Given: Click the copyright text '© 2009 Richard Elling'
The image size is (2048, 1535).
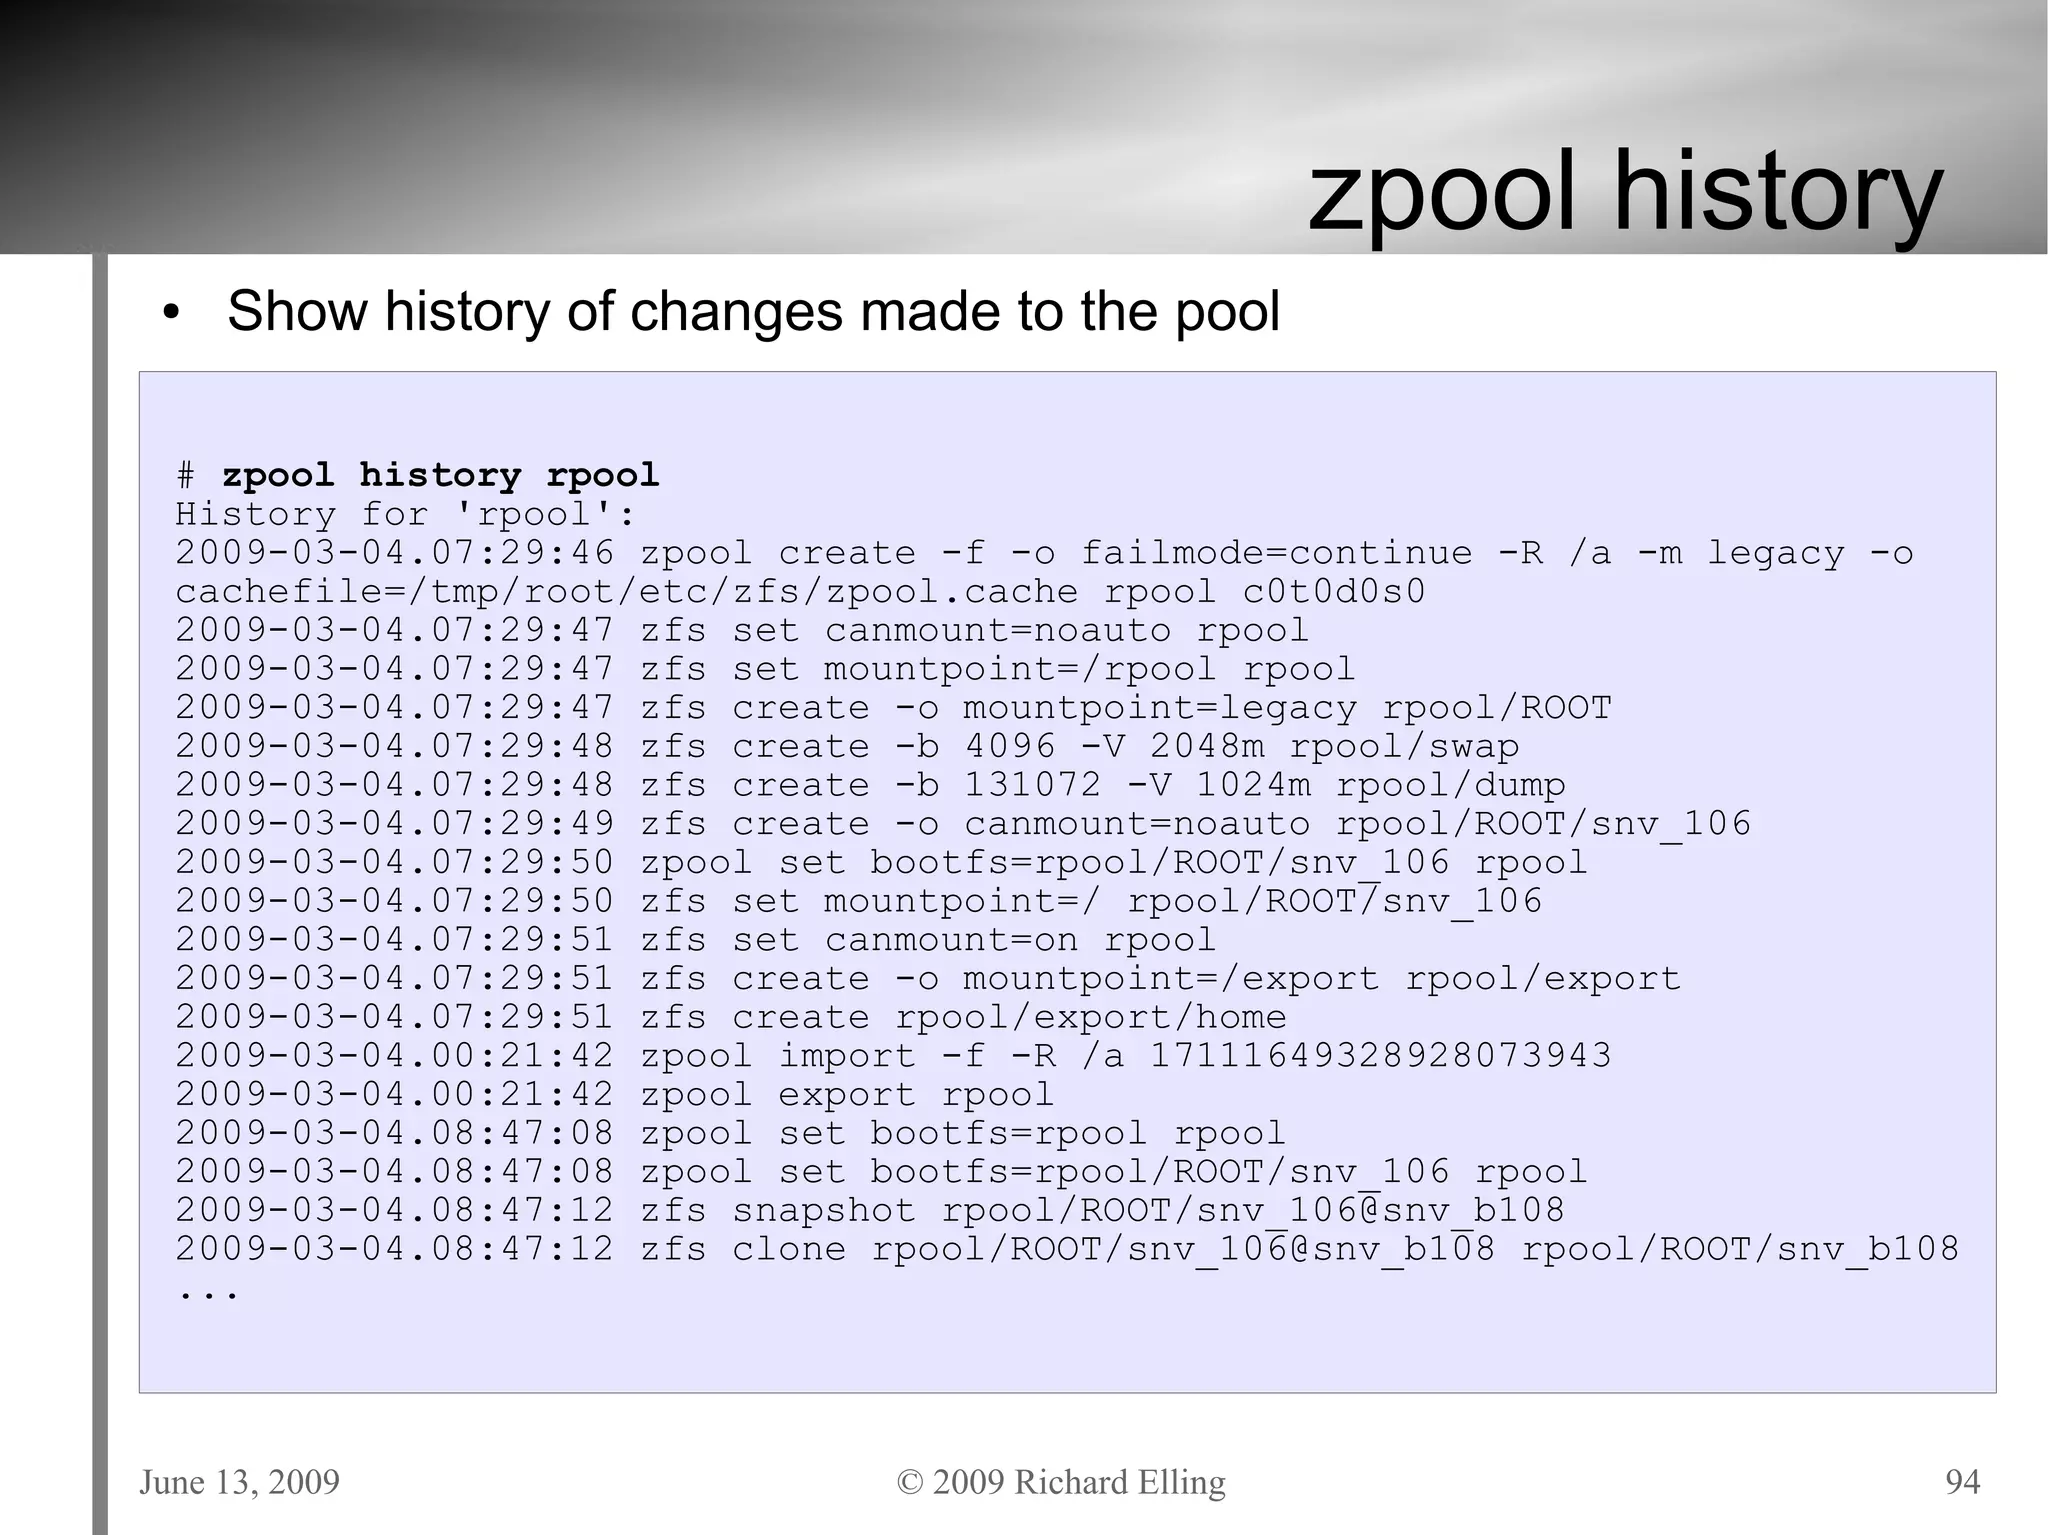Looking at the screenshot, I should coord(1061,1482).
